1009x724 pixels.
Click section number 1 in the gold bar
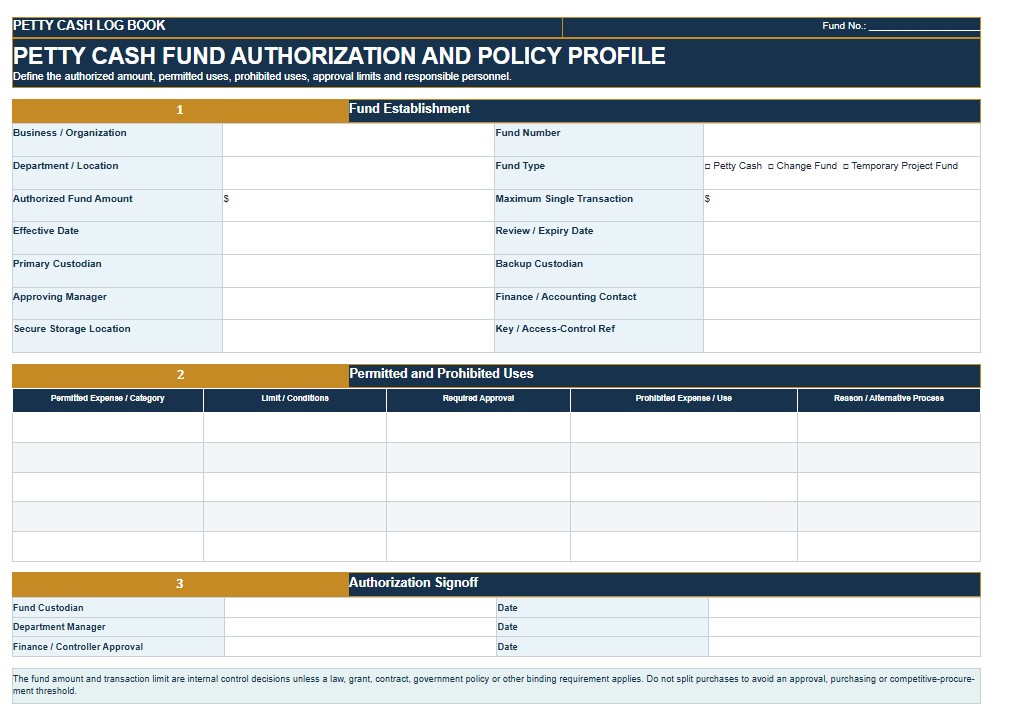click(180, 110)
